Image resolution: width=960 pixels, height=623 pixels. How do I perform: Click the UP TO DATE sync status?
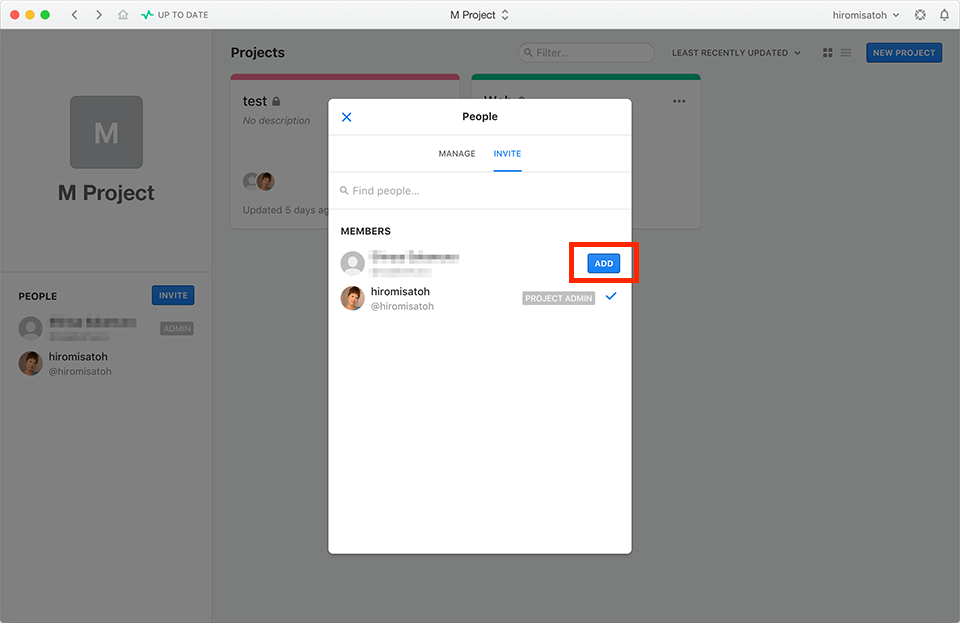(x=175, y=15)
